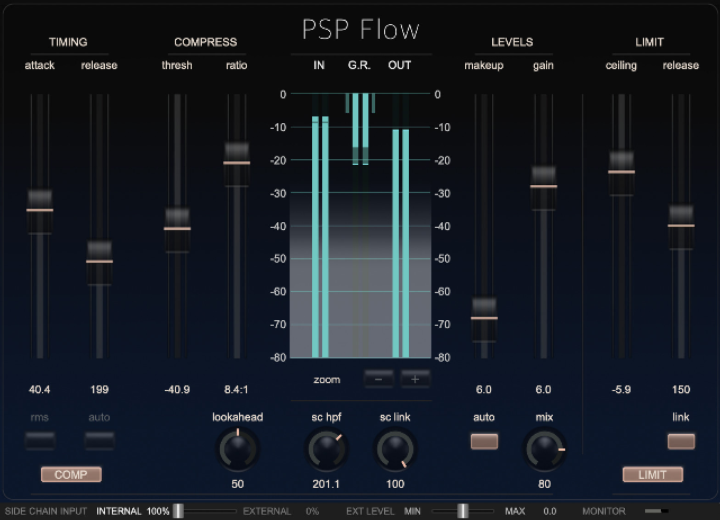This screenshot has height=520, width=720.
Task: Click the lookahead value 50
Action: click(237, 484)
